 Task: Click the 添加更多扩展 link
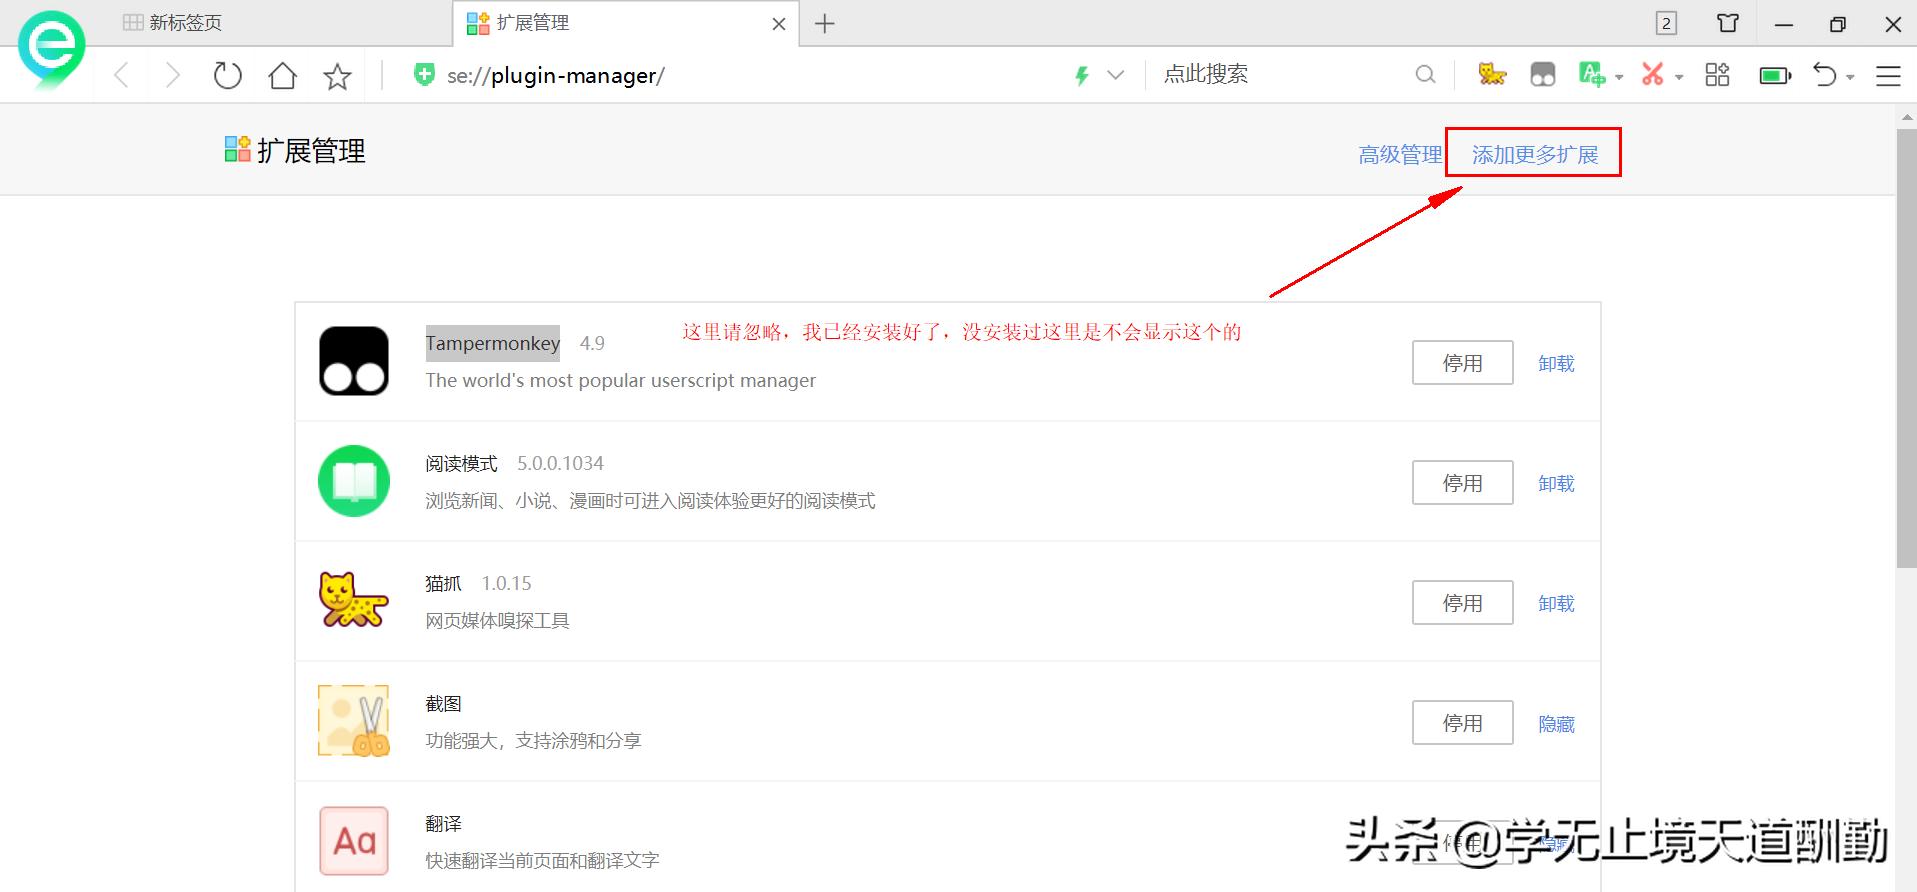(x=1534, y=155)
